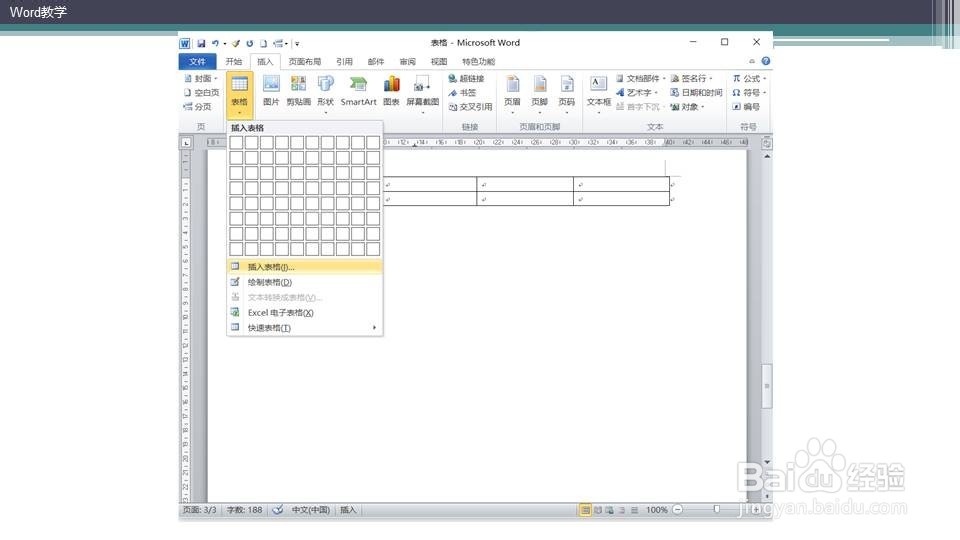Open the 封面 (Cover Page) dropdown

tap(201, 78)
